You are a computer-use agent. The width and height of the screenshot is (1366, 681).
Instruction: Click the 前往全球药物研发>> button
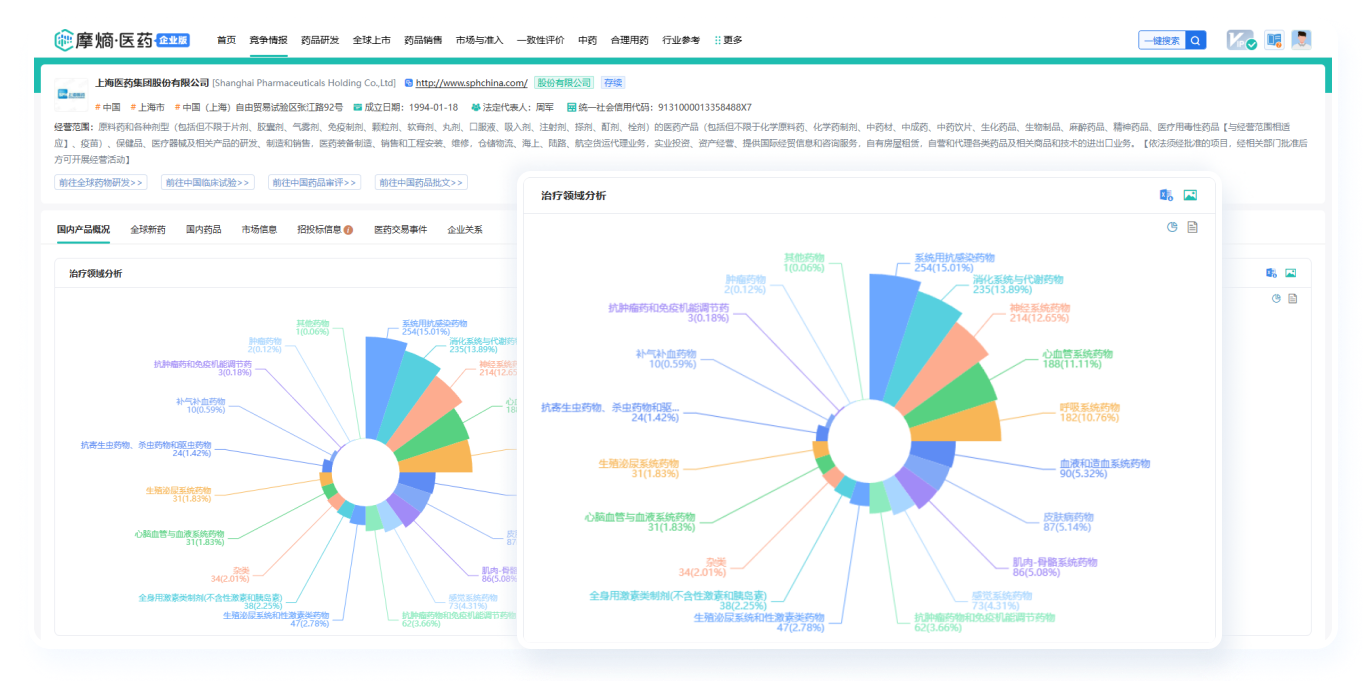tap(101, 182)
